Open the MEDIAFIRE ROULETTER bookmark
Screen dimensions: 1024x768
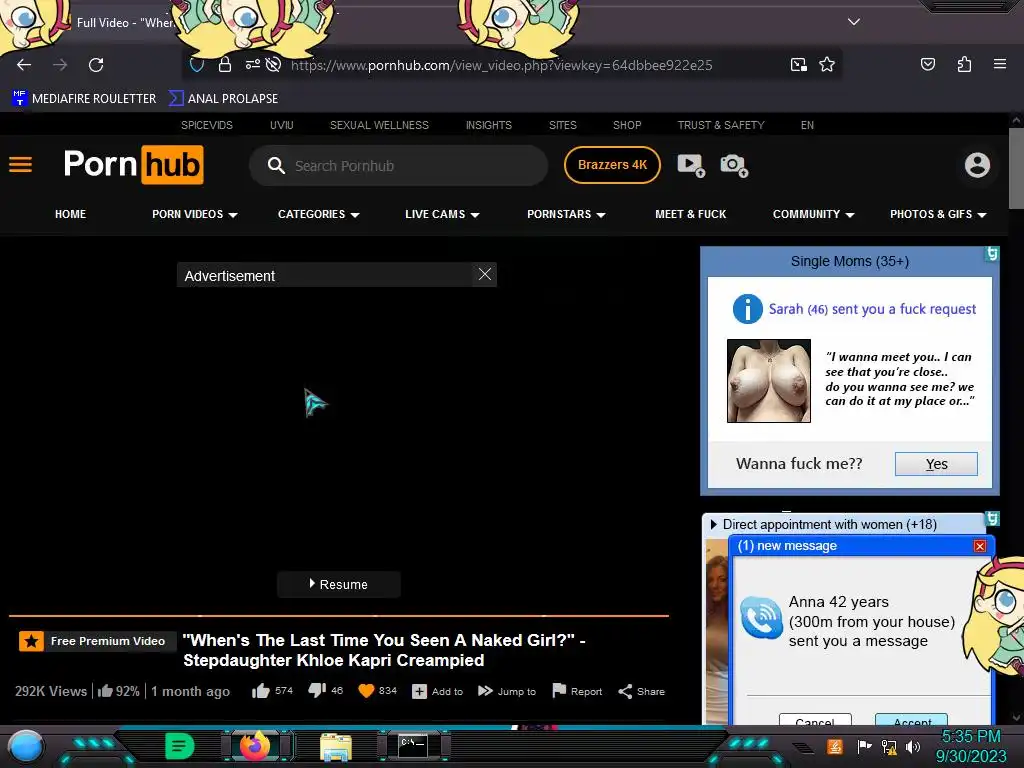click(84, 99)
